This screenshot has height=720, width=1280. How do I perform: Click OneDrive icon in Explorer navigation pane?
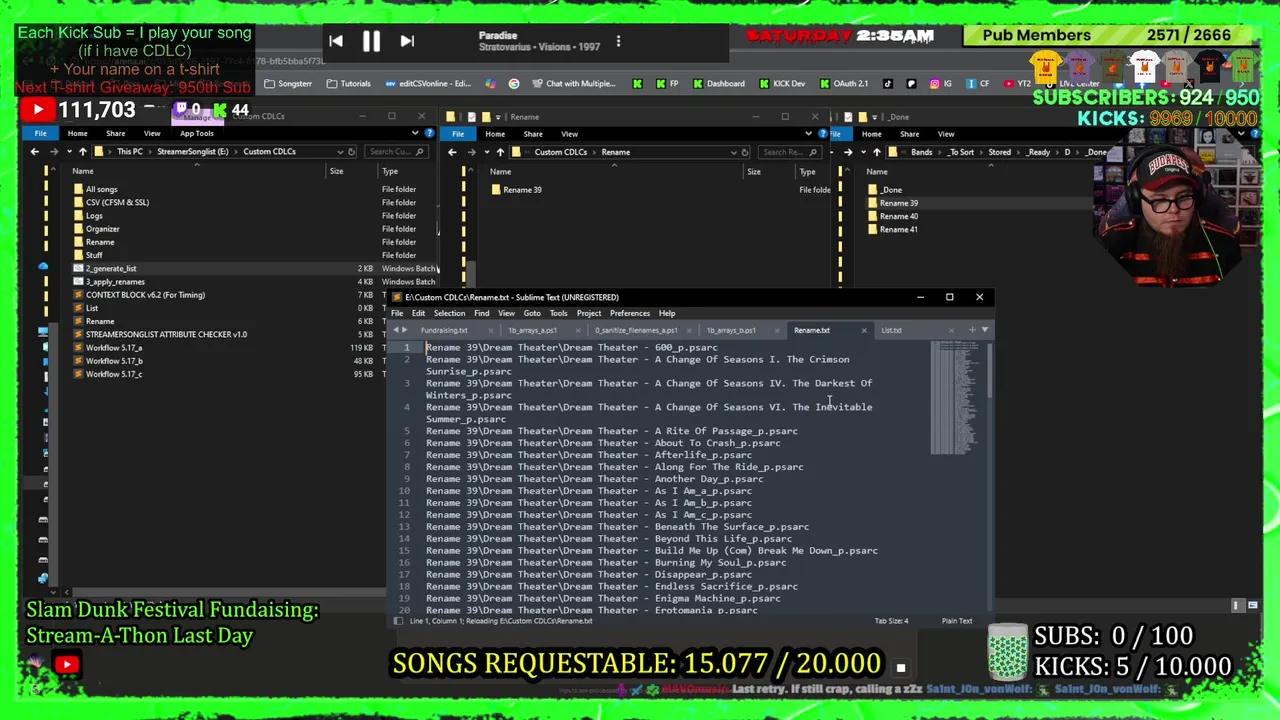[43, 266]
